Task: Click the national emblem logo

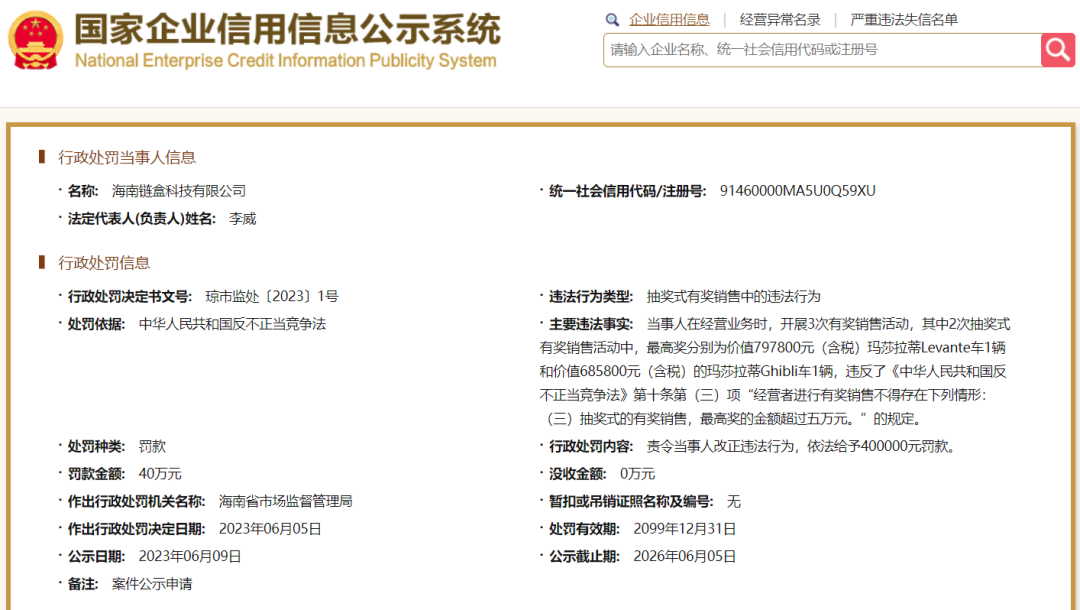Action: [x=35, y=41]
